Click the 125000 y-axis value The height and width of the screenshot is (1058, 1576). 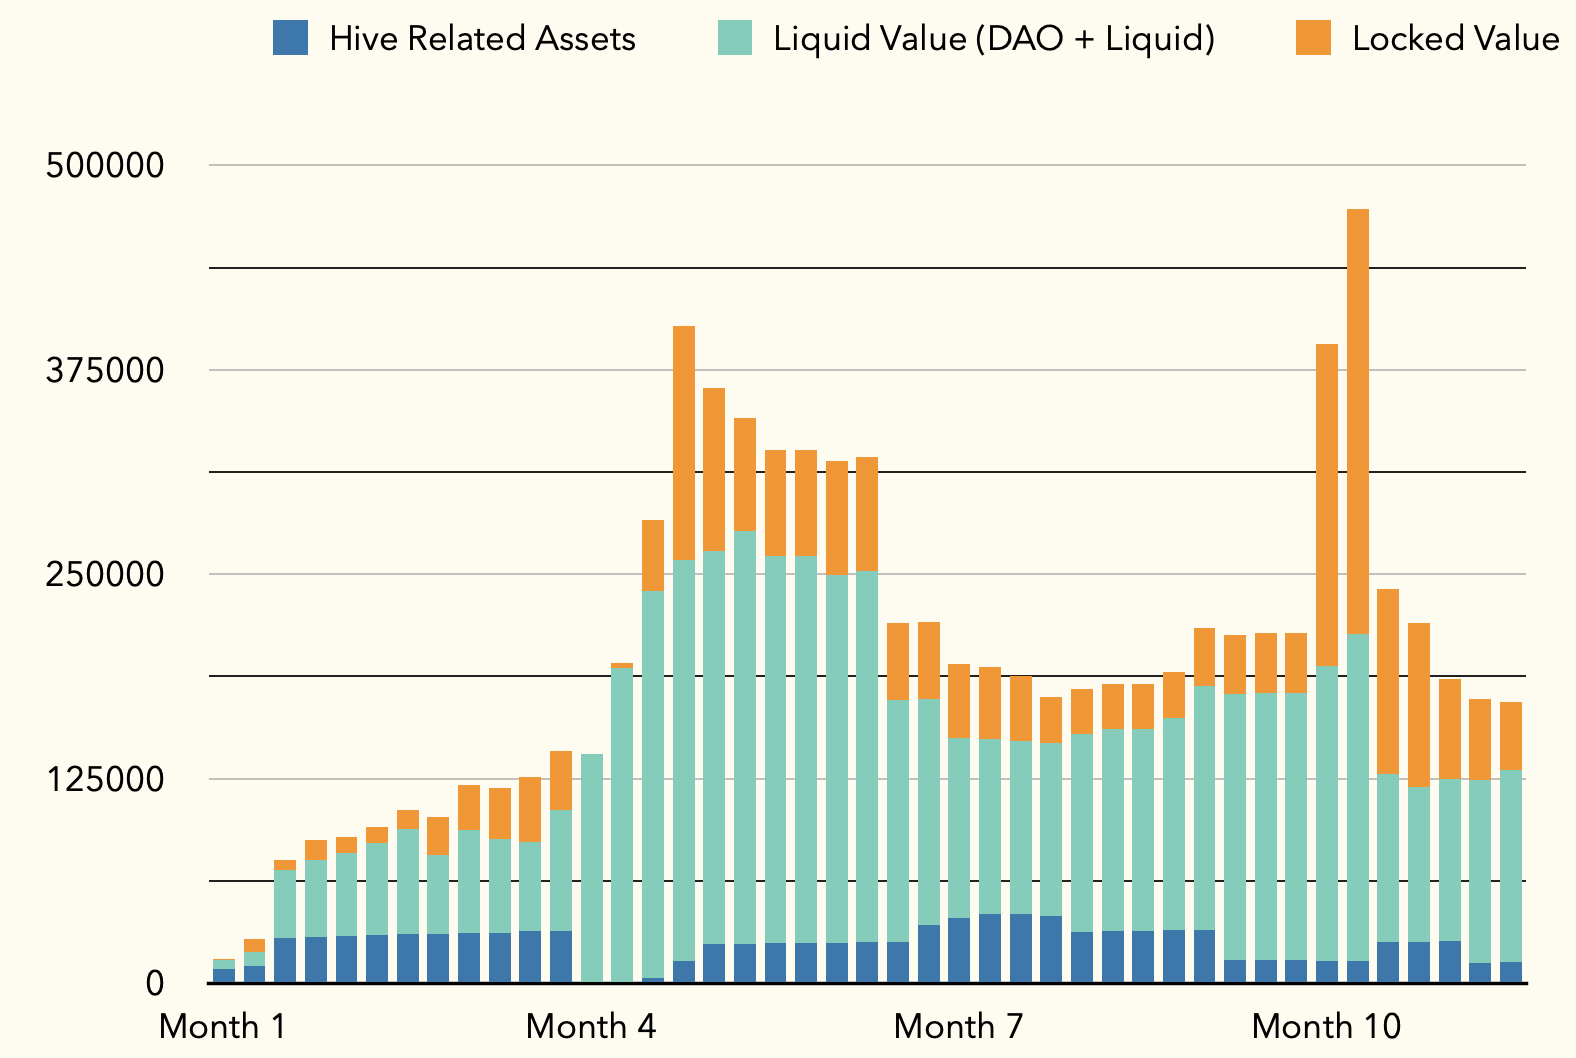click(105, 778)
